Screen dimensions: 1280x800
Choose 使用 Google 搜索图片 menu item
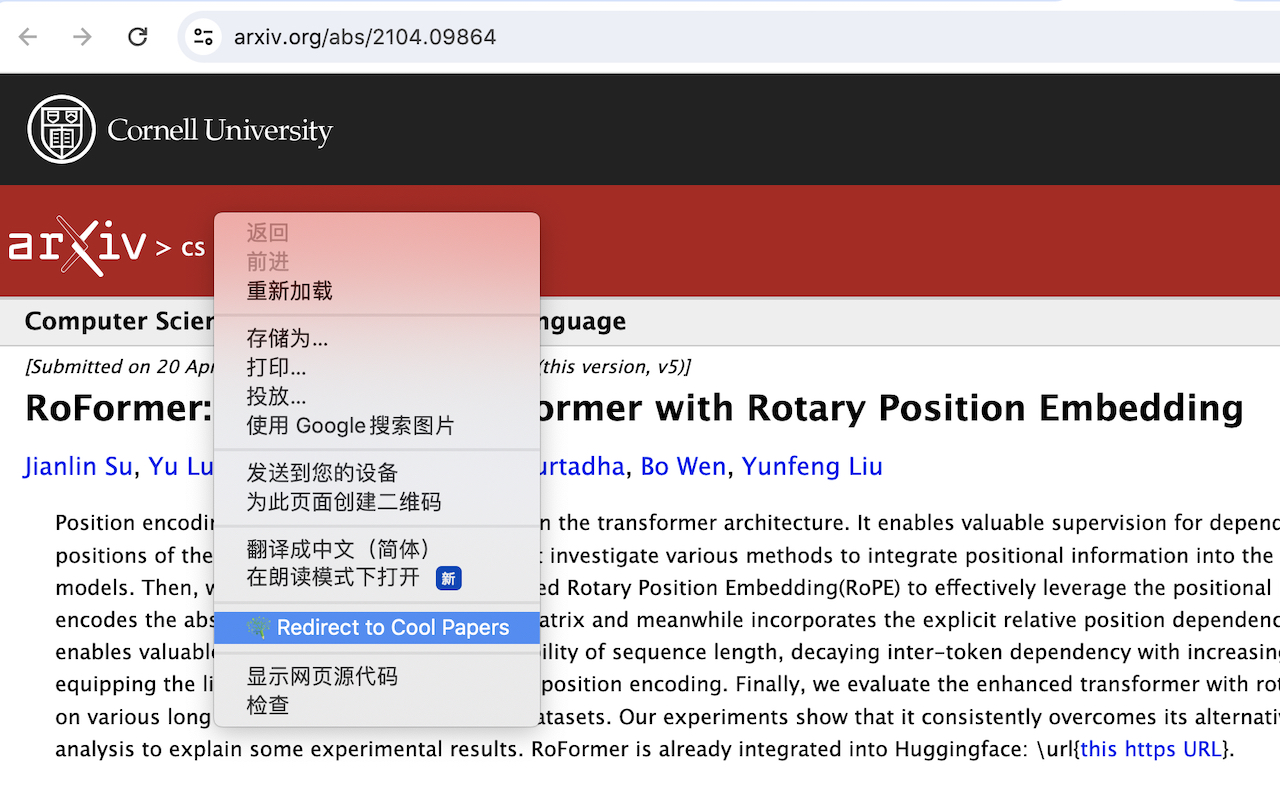(350, 425)
